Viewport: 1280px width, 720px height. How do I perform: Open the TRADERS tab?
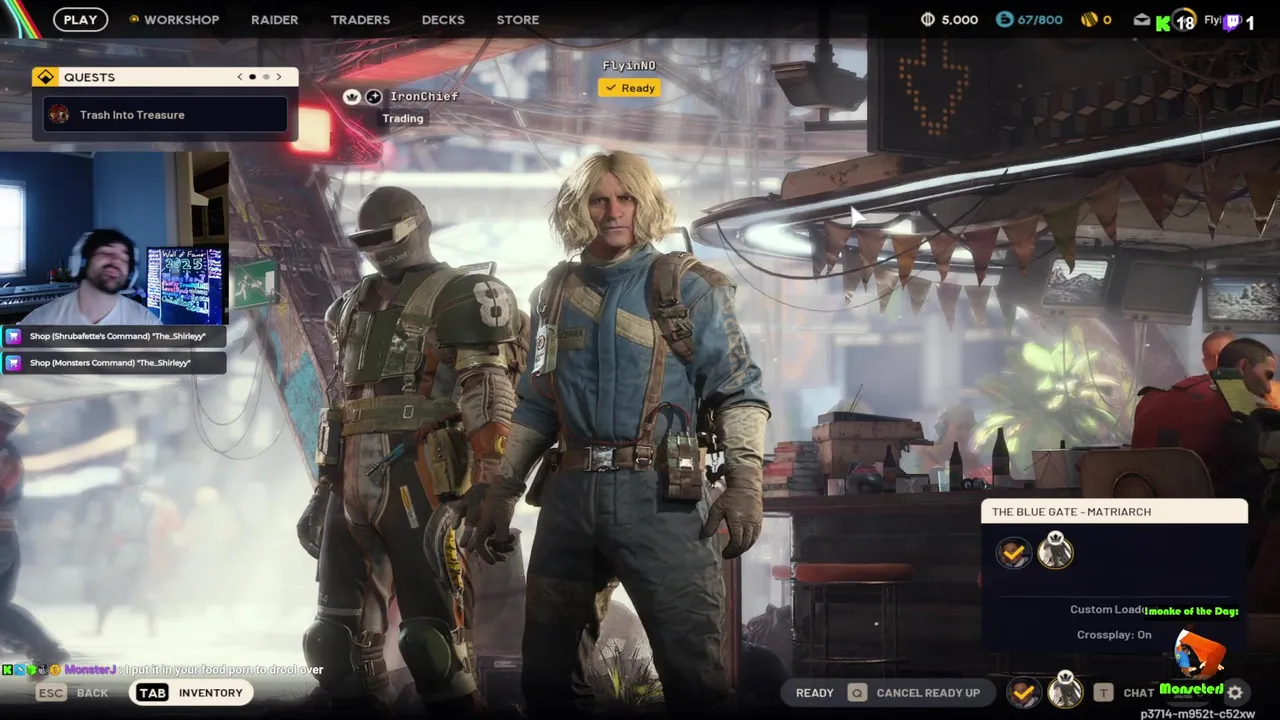coord(361,19)
